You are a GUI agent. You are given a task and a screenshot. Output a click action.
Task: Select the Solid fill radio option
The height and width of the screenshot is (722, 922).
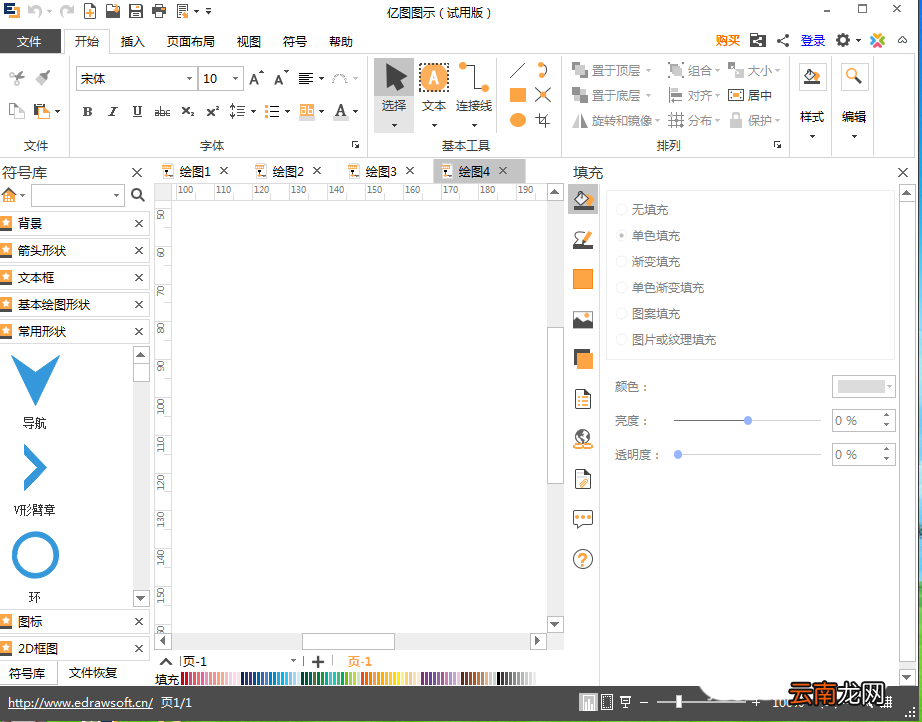click(x=621, y=235)
